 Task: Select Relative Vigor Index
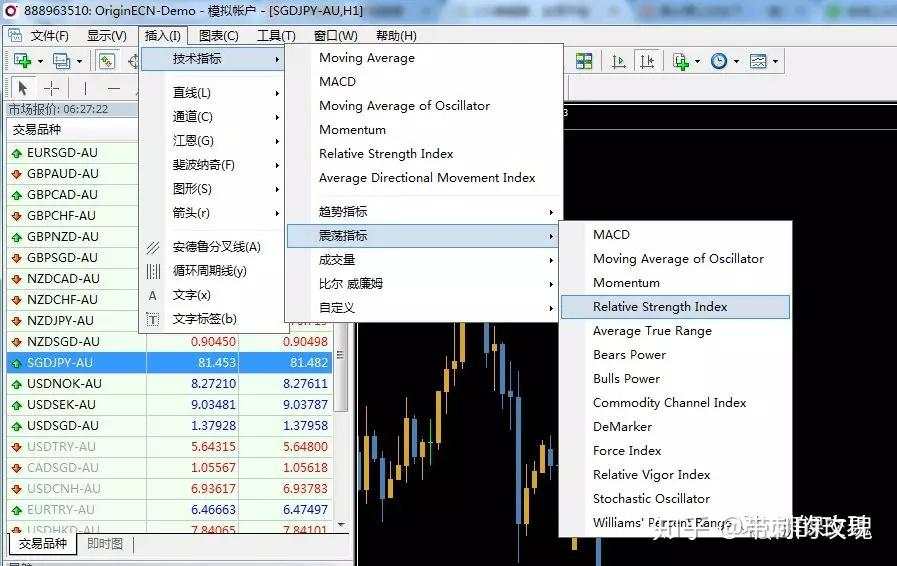click(x=676, y=476)
